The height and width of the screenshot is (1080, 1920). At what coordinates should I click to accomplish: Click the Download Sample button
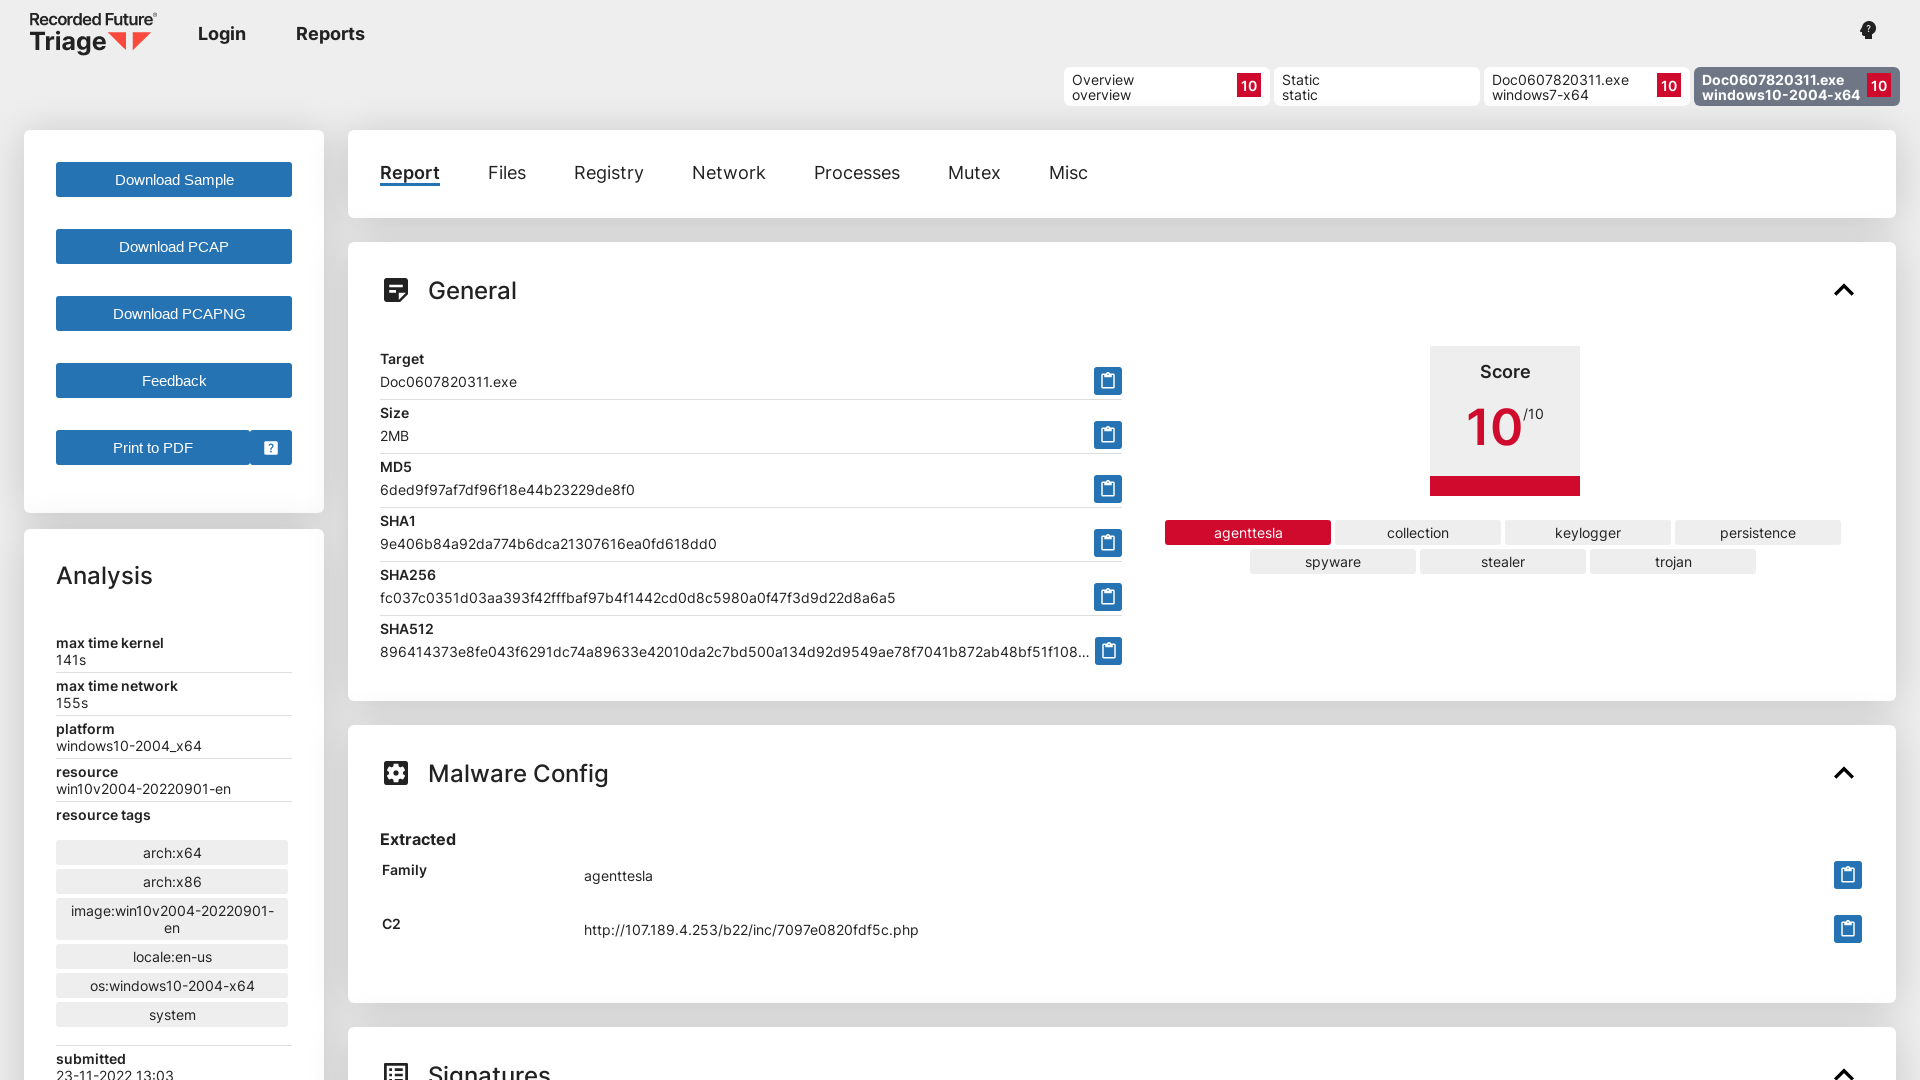173,180
